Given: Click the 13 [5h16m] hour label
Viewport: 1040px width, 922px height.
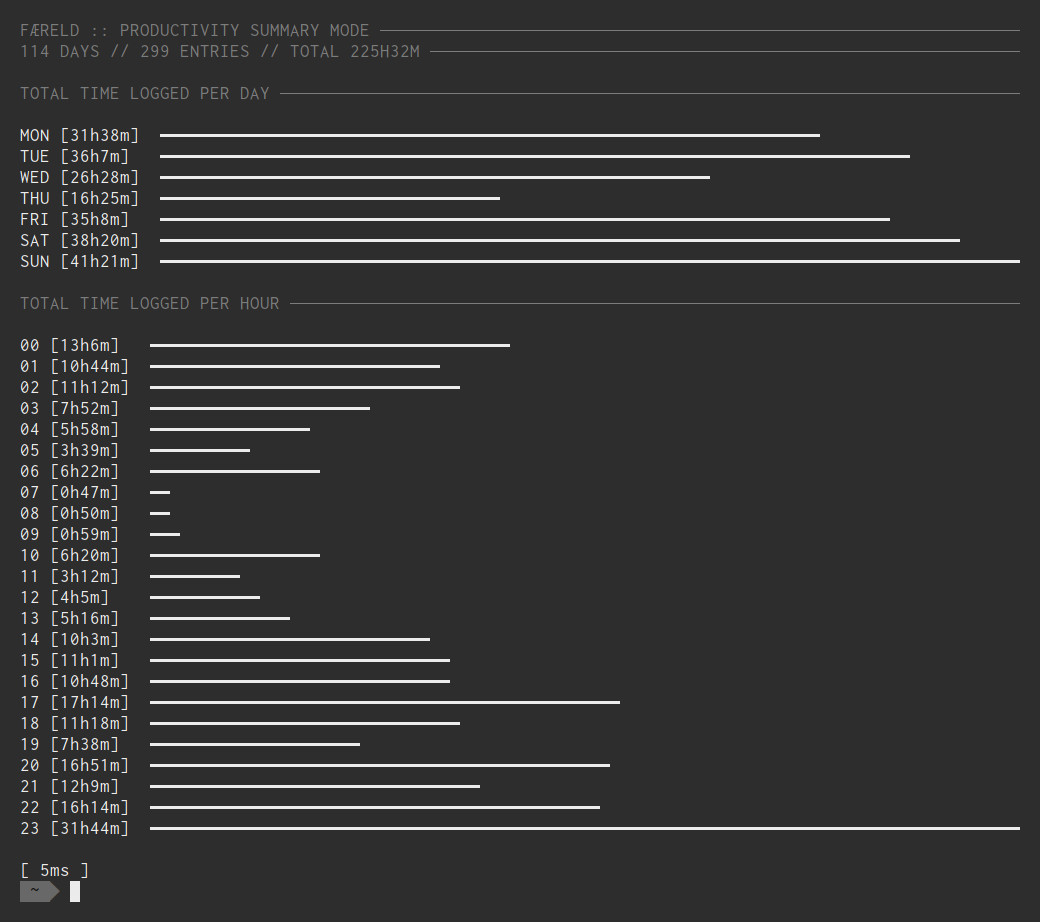Looking at the screenshot, I should tap(70, 619).
